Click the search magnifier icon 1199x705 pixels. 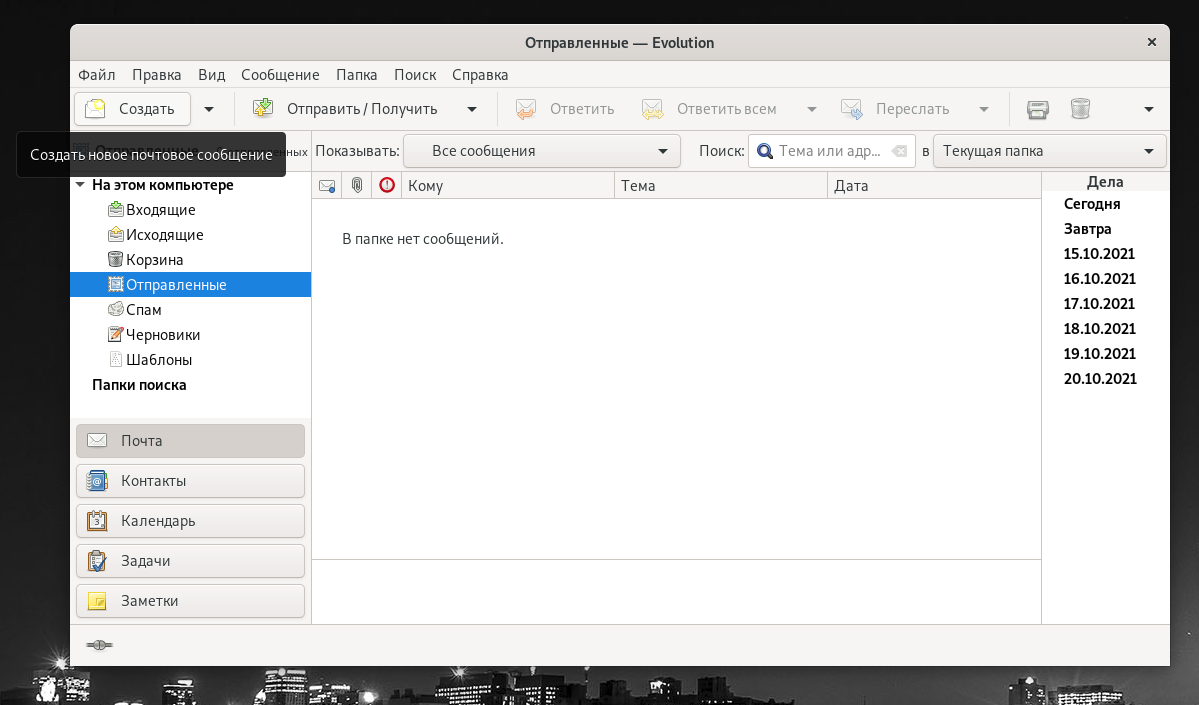point(765,151)
